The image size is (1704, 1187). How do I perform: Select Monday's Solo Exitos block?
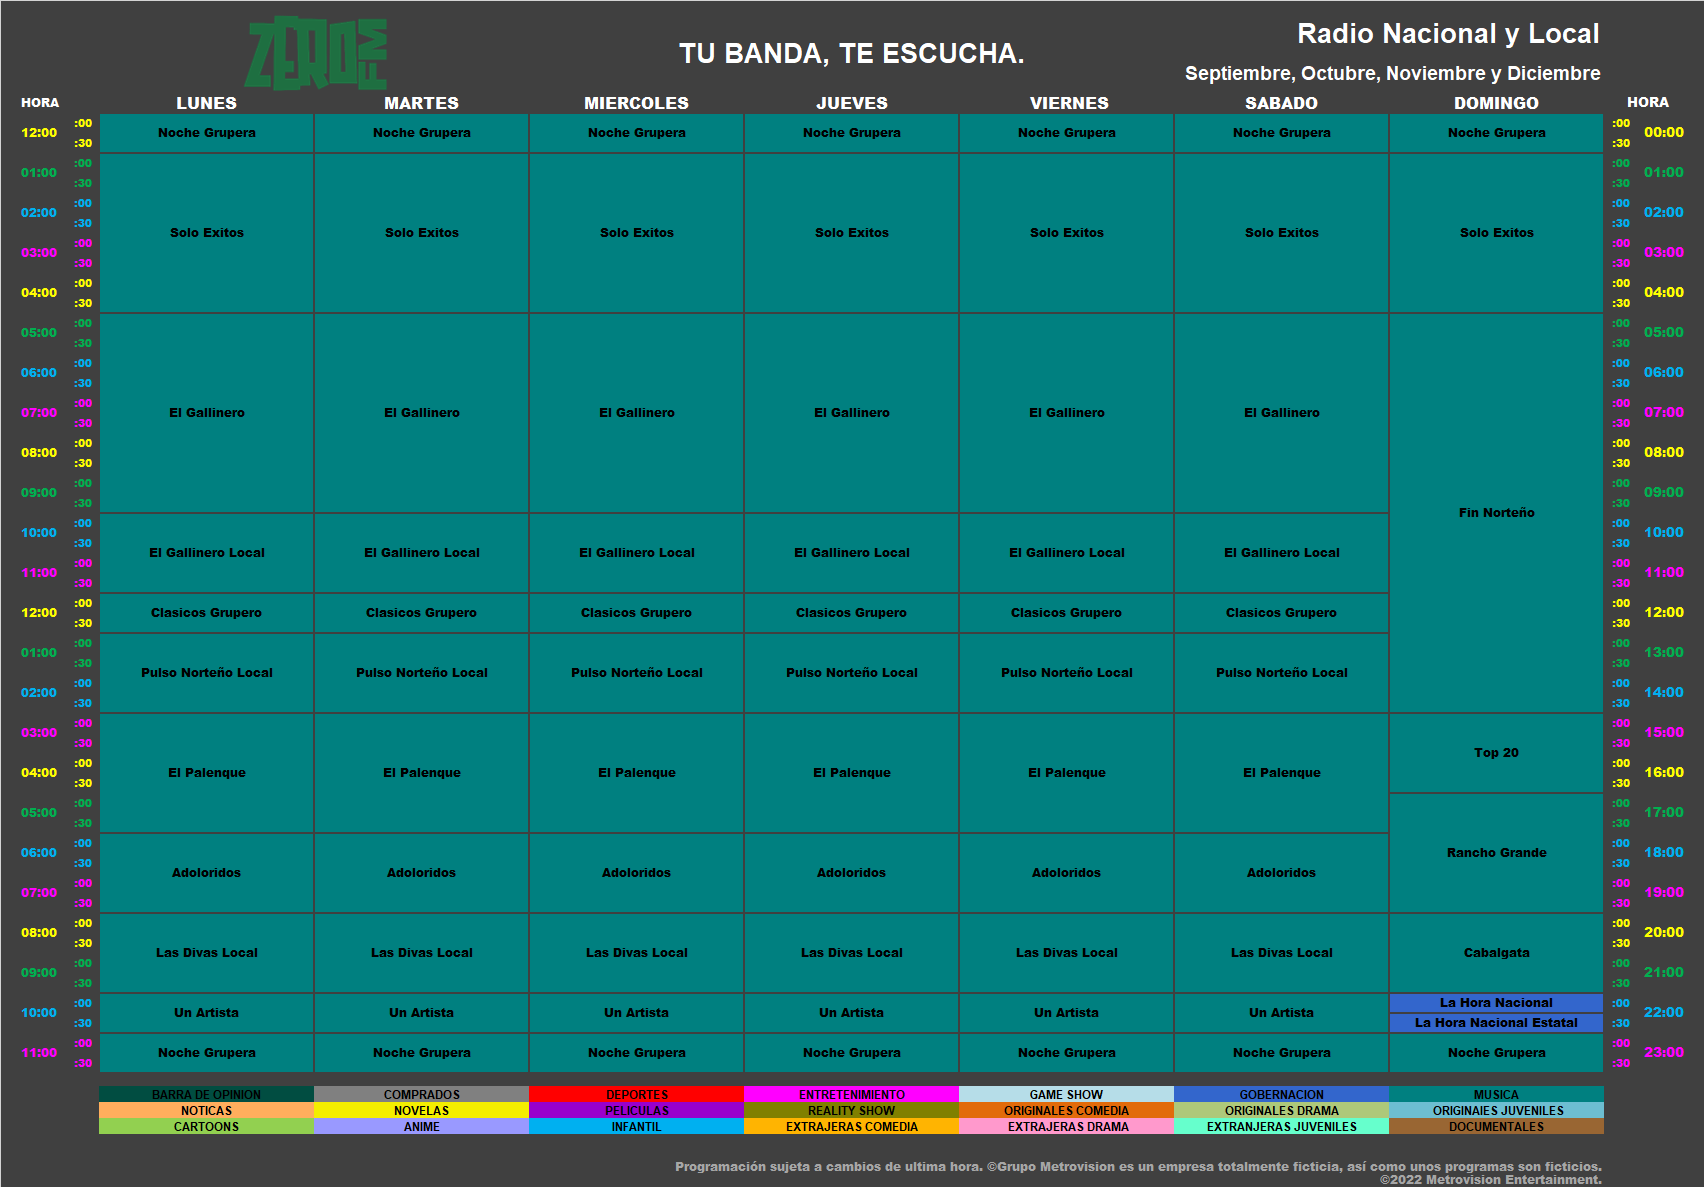[x=207, y=233]
